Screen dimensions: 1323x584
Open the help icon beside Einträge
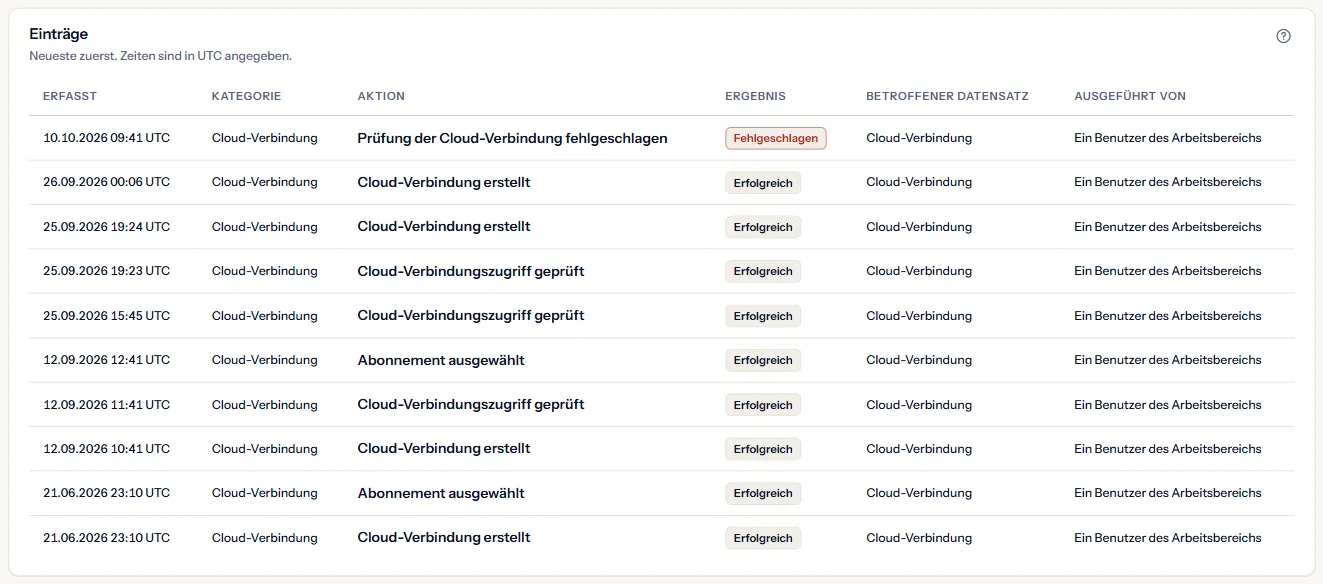1284,36
